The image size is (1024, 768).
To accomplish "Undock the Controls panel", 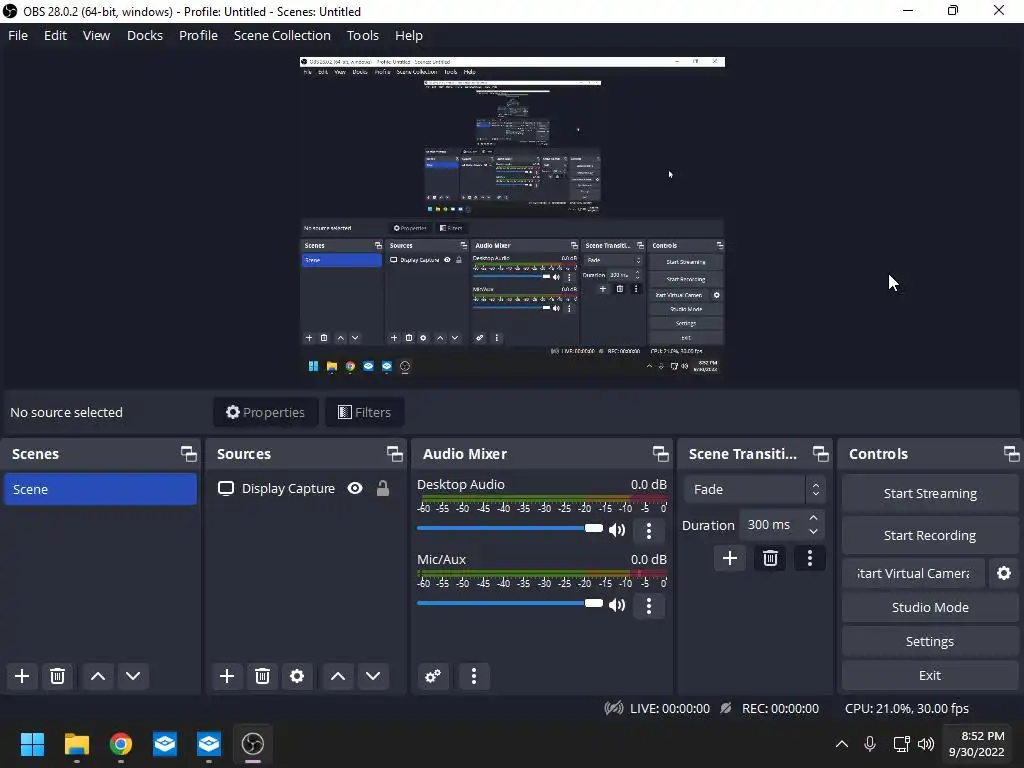I will (1011, 454).
